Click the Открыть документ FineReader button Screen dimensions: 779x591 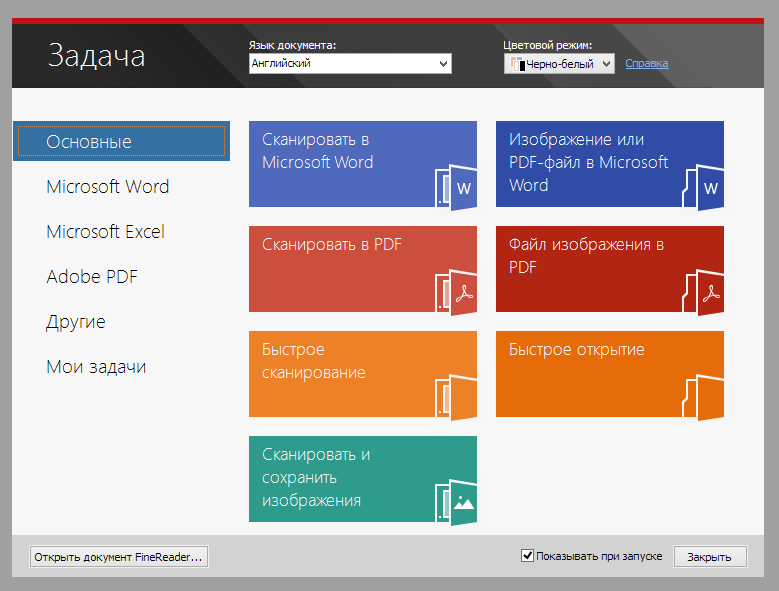(x=119, y=557)
